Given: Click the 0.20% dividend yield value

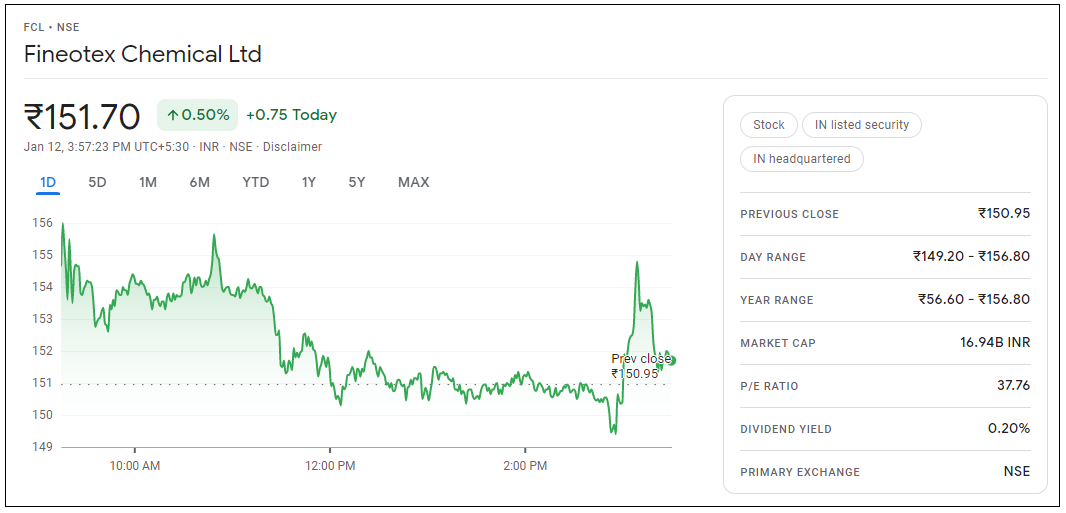Looking at the screenshot, I should pyautogui.click(x=1009, y=429).
